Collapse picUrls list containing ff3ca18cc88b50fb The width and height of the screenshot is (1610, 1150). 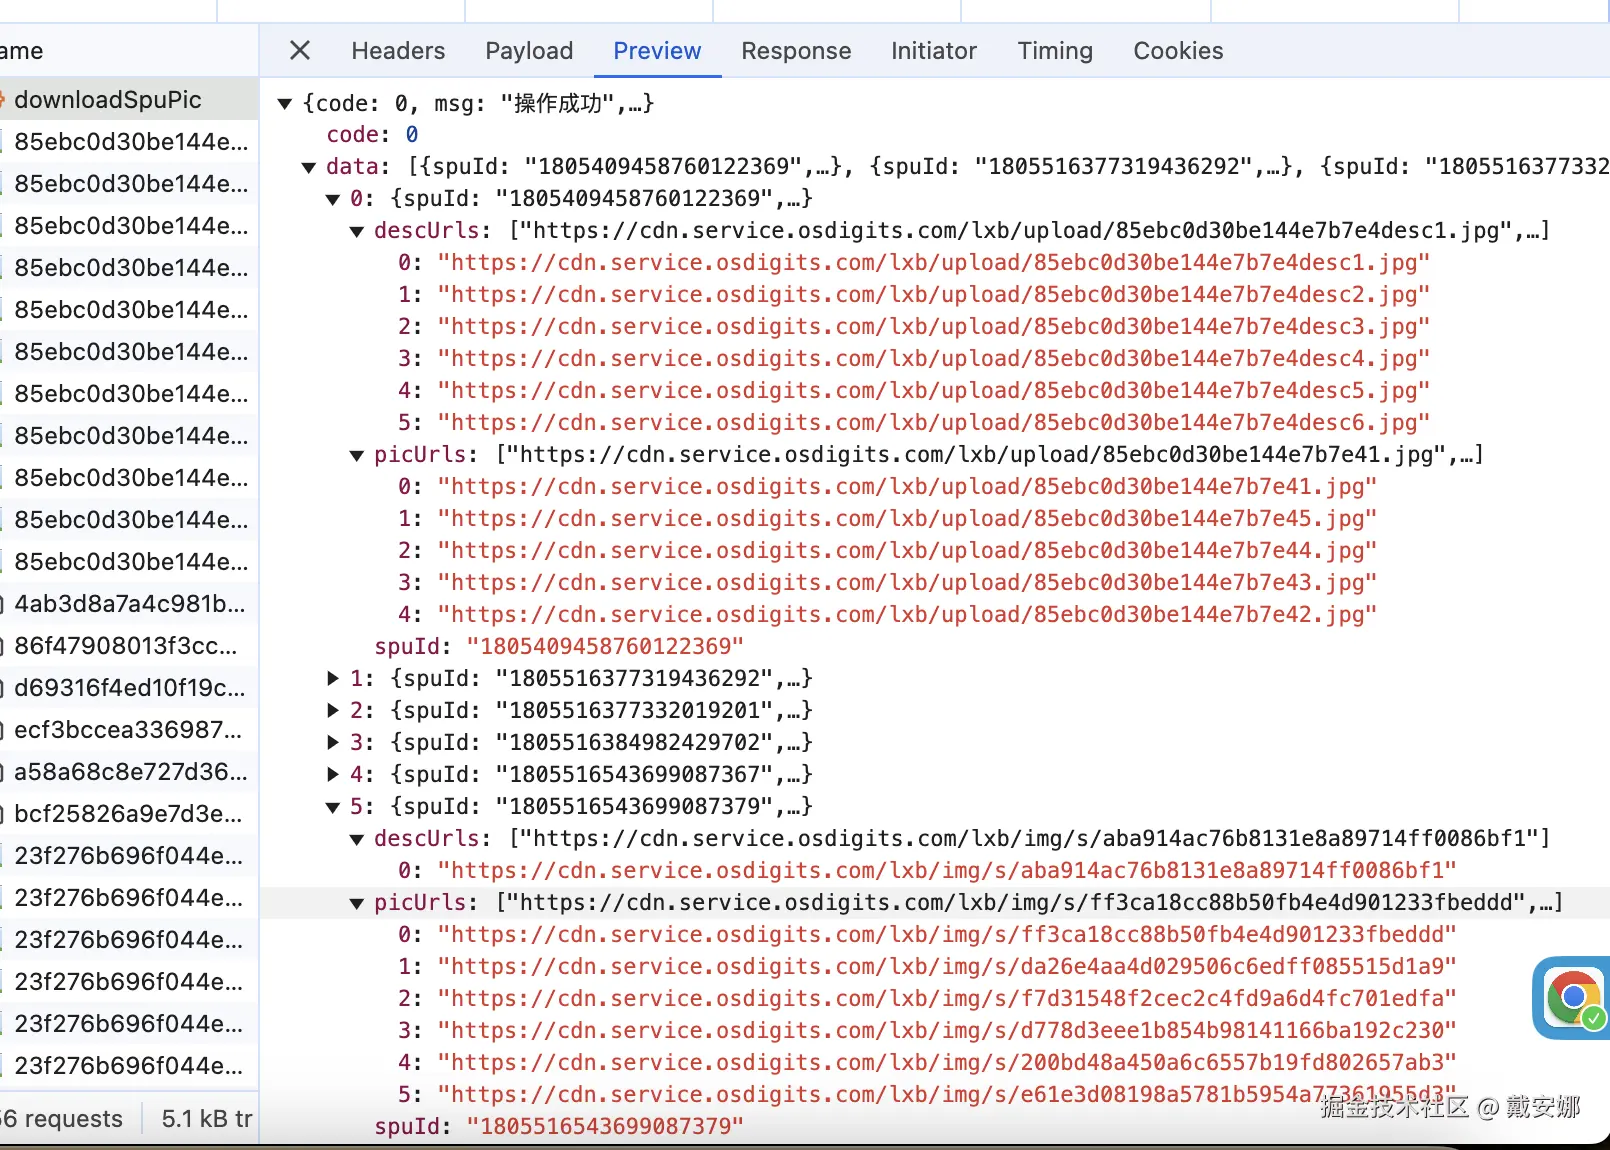[x=357, y=903]
